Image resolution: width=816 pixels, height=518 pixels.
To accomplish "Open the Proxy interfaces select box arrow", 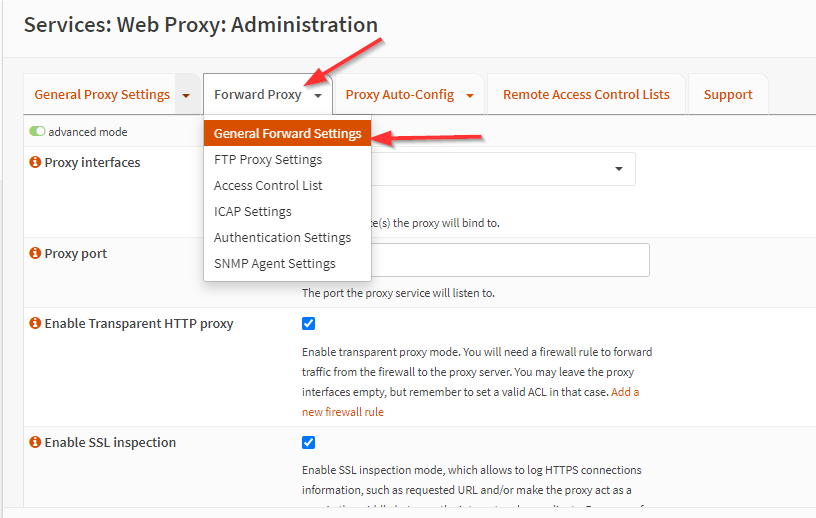I will coord(619,169).
